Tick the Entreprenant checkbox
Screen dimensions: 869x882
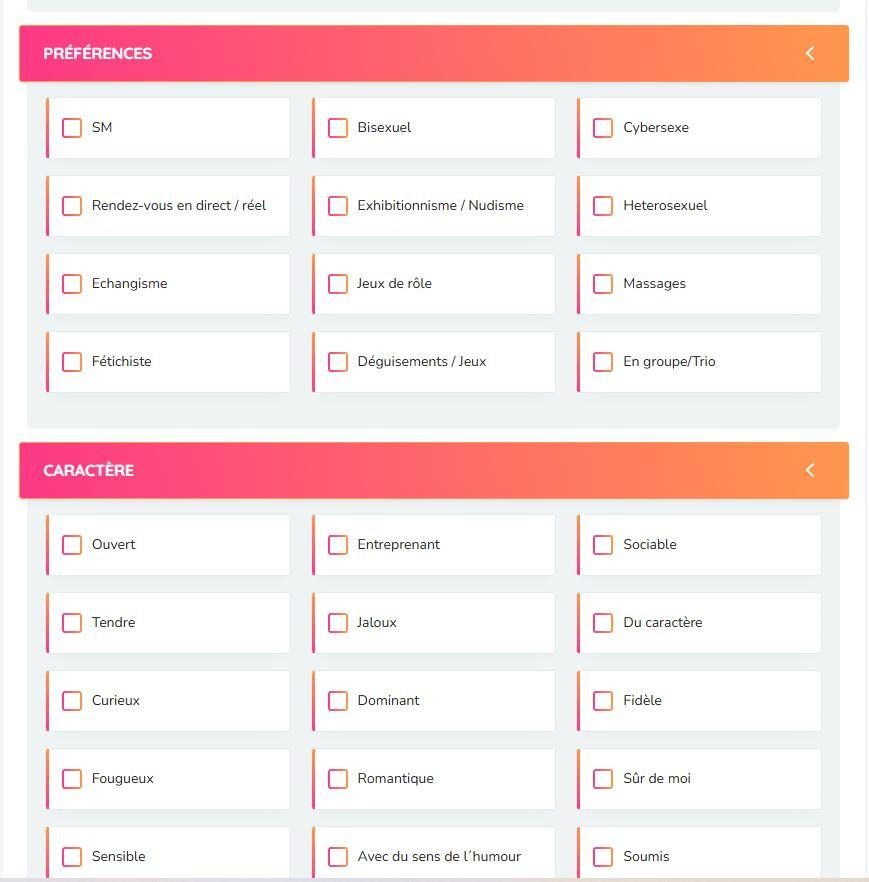coord(338,545)
